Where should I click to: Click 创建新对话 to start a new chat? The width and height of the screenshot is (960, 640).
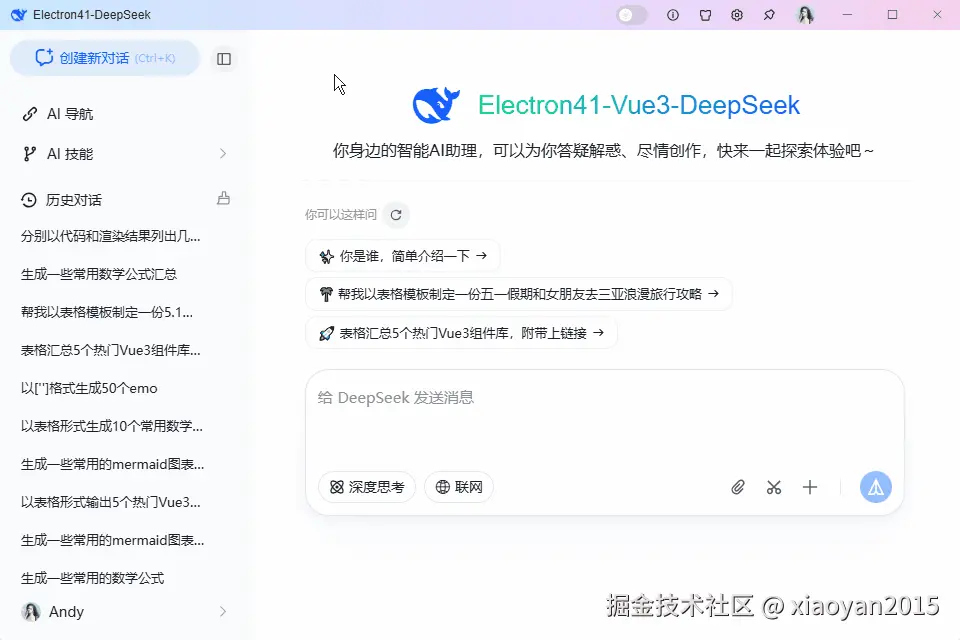coord(105,58)
